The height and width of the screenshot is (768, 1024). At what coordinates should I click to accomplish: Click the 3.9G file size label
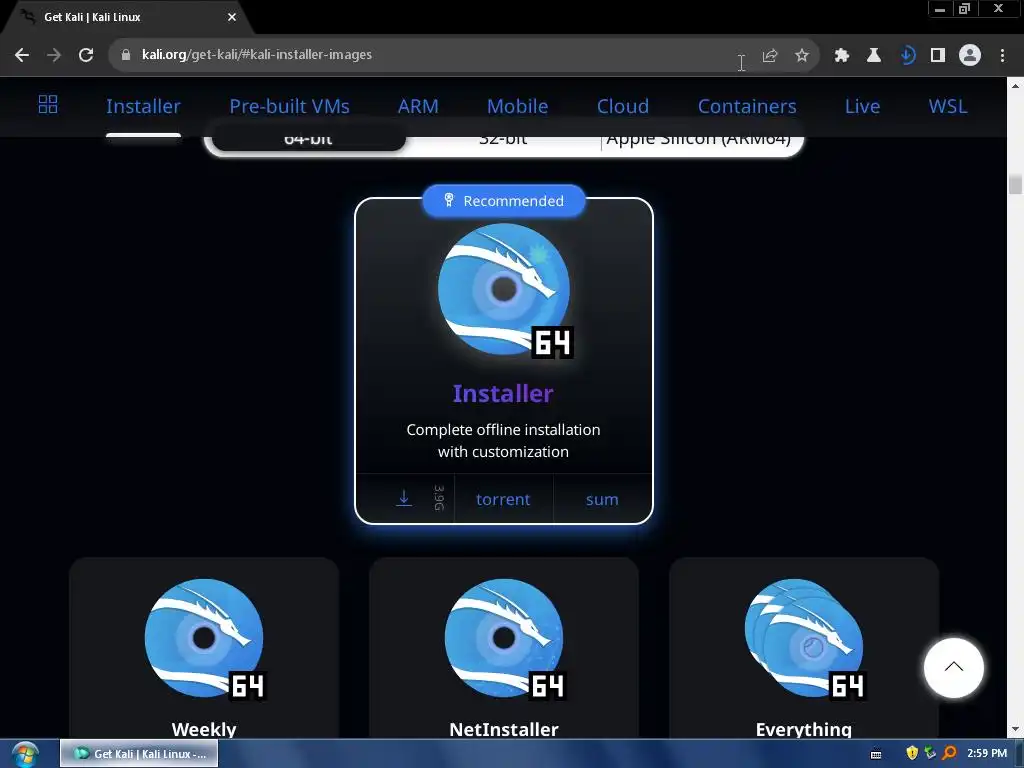(x=439, y=498)
